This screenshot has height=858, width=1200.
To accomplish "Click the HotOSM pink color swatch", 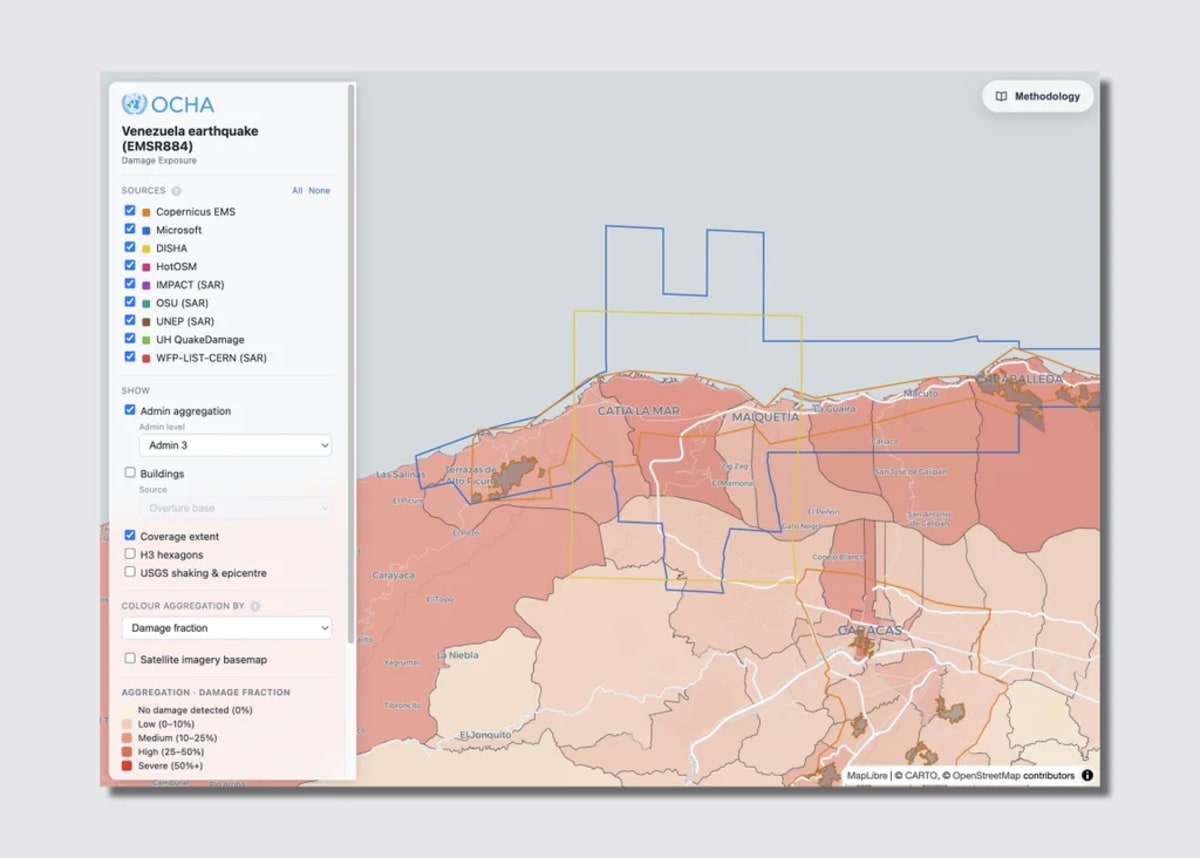I will pos(146,267).
